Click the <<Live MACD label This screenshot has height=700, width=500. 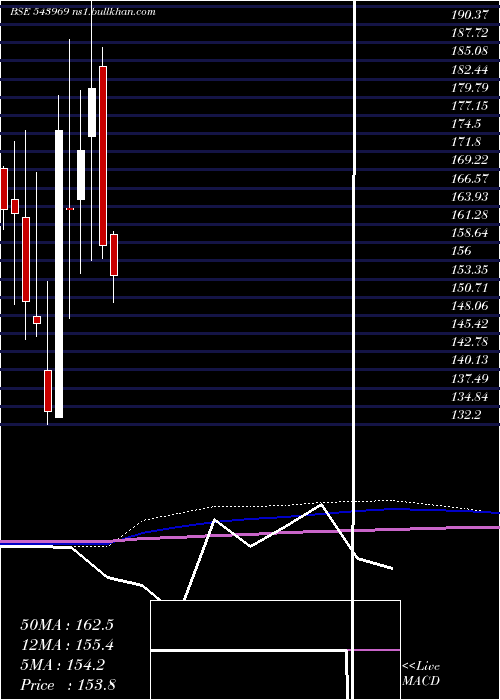(421, 674)
